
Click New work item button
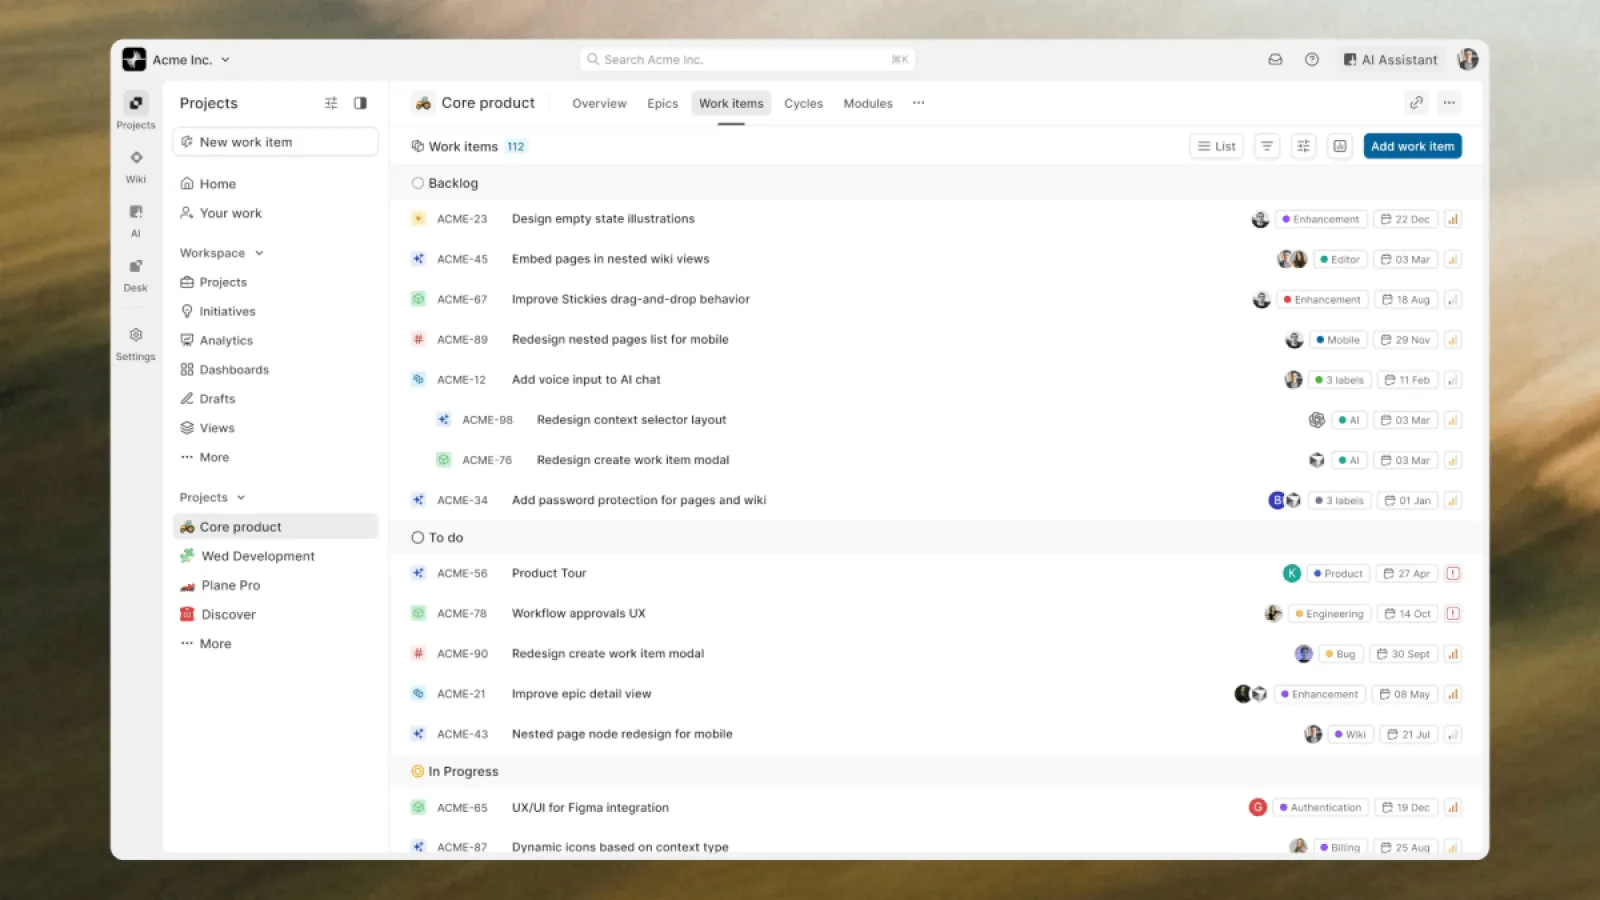(x=275, y=142)
